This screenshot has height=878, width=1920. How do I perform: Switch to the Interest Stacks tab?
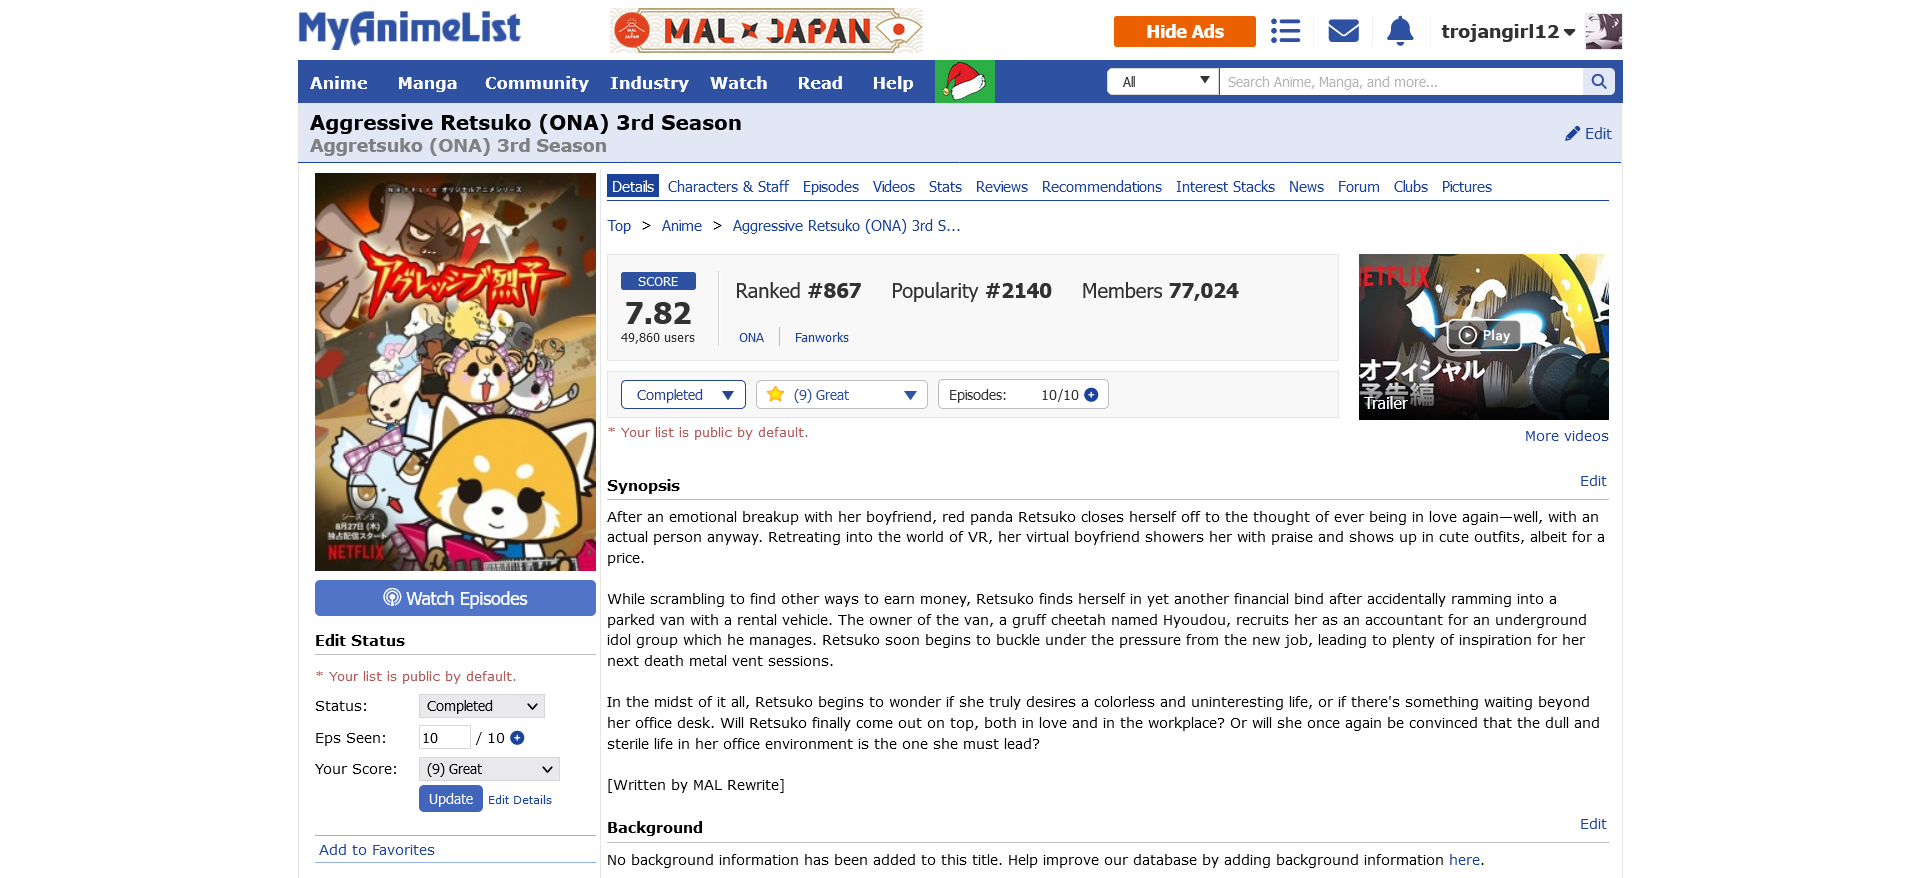(x=1225, y=187)
